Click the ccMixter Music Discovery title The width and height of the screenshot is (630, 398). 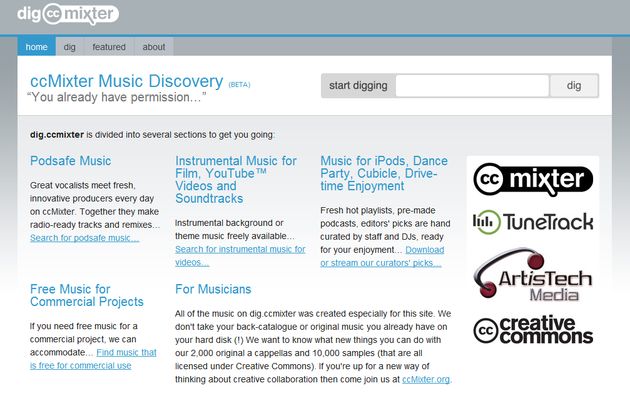point(126,81)
